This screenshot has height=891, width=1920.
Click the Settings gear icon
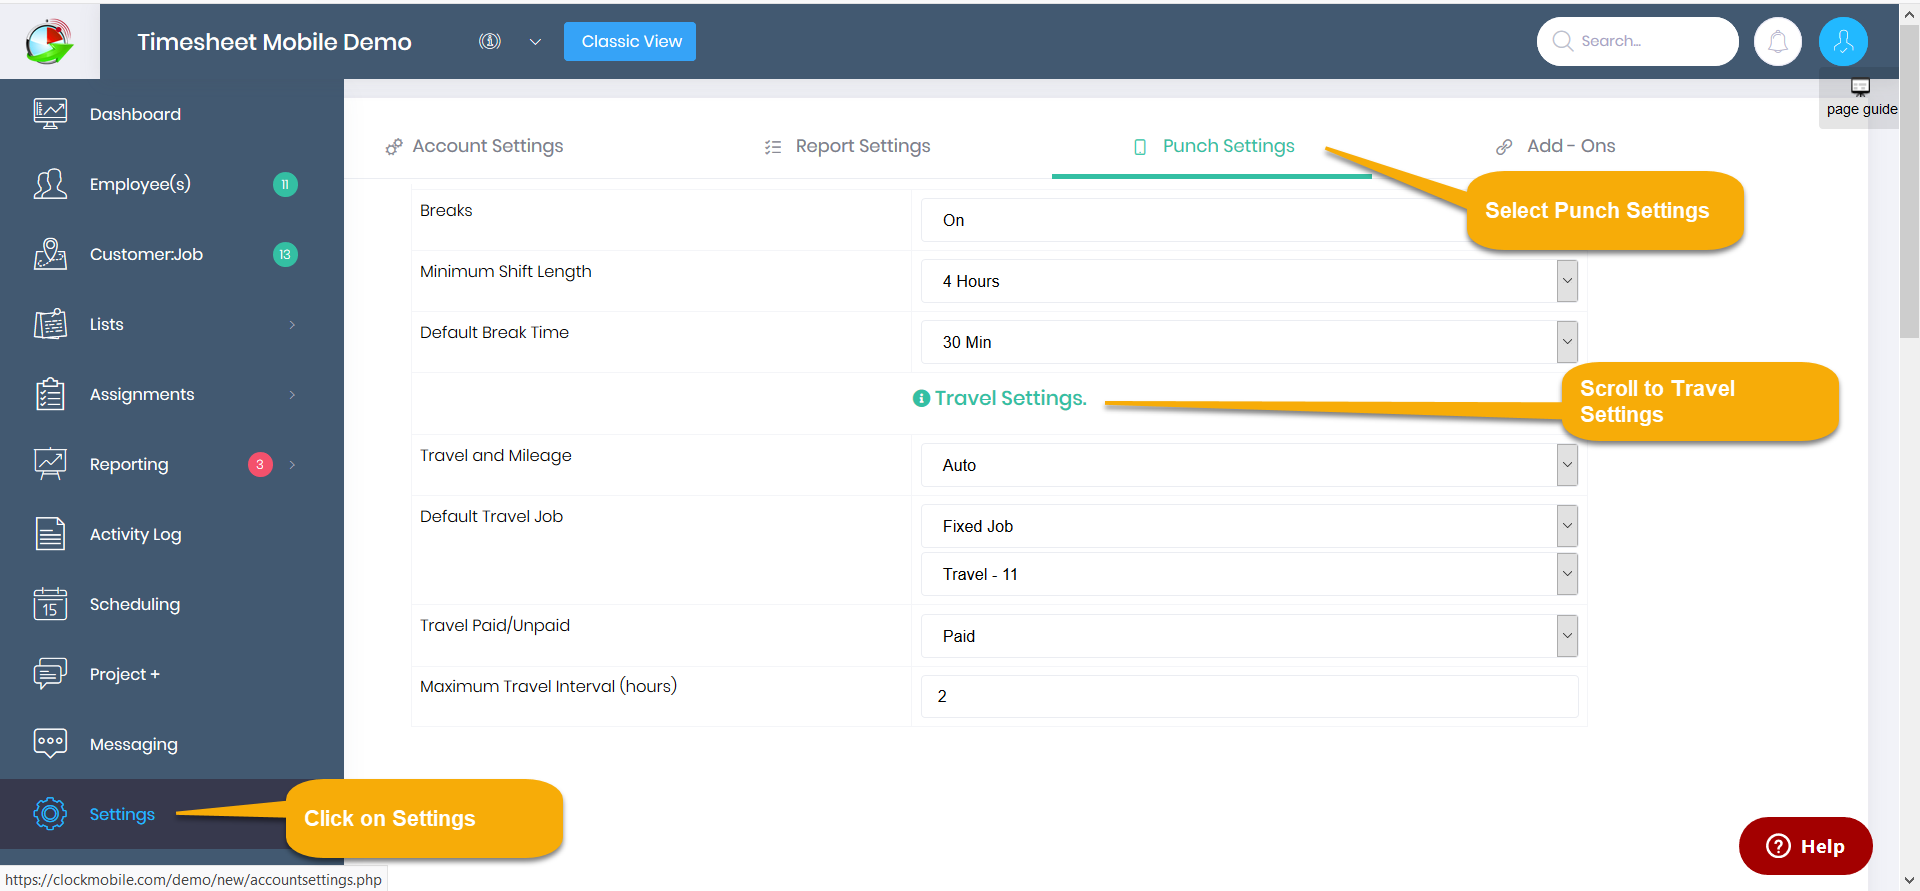pos(50,814)
